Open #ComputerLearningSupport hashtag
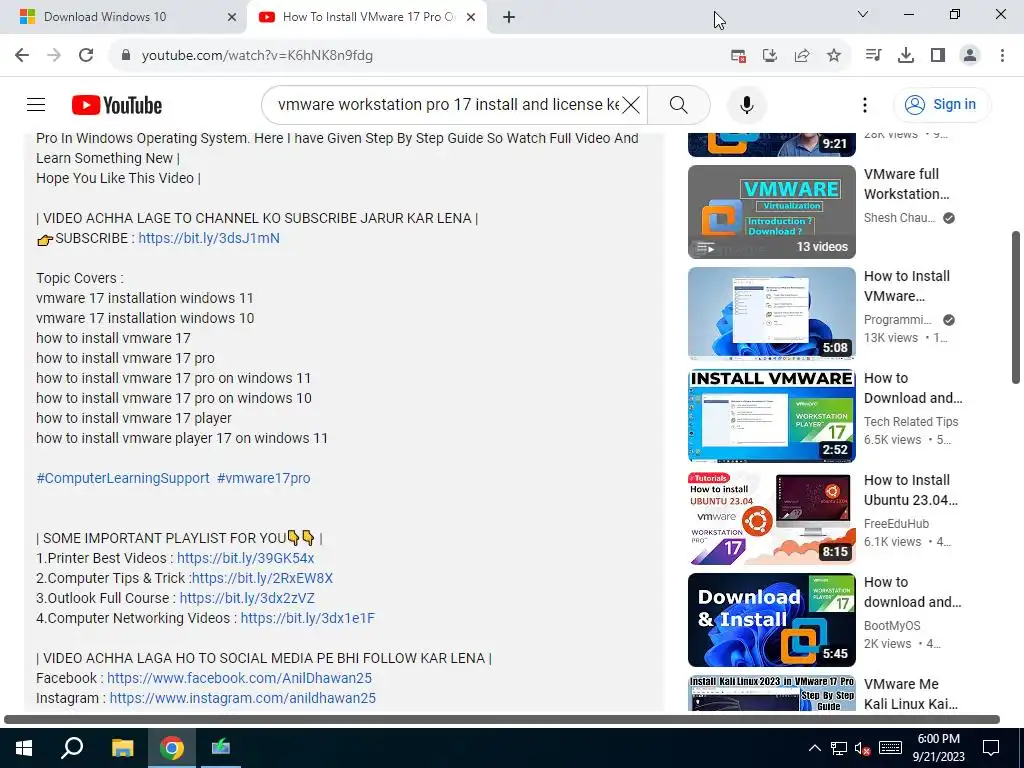Viewport: 1024px width, 768px height. 123,477
